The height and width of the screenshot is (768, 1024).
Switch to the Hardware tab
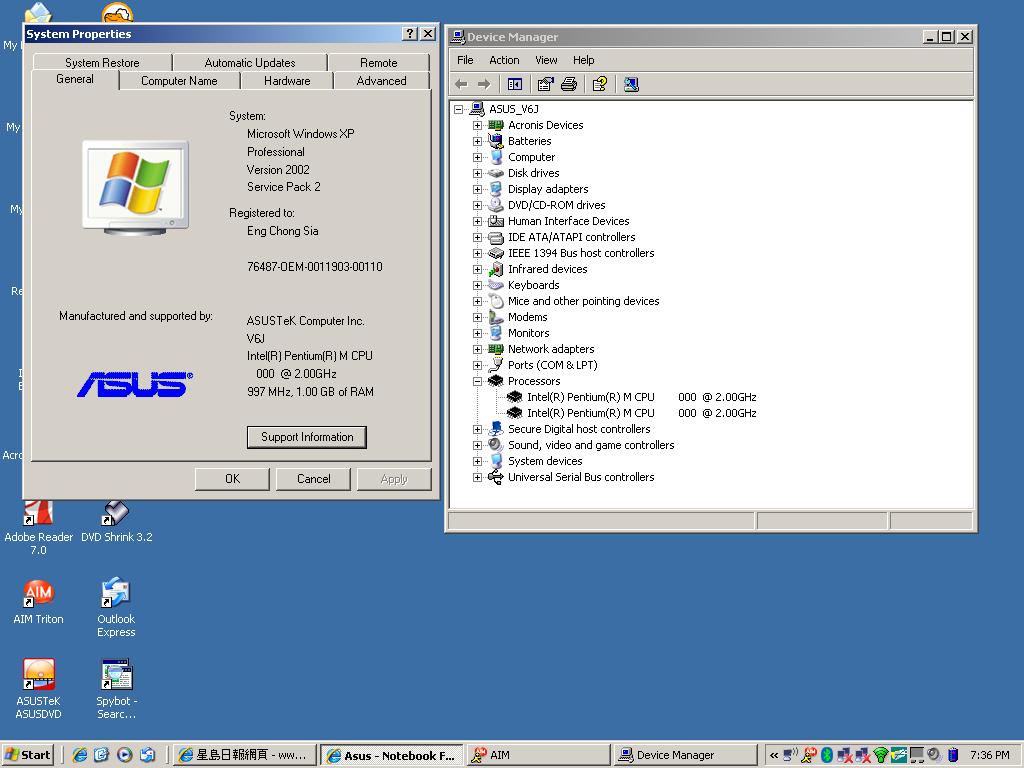pos(287,81)
